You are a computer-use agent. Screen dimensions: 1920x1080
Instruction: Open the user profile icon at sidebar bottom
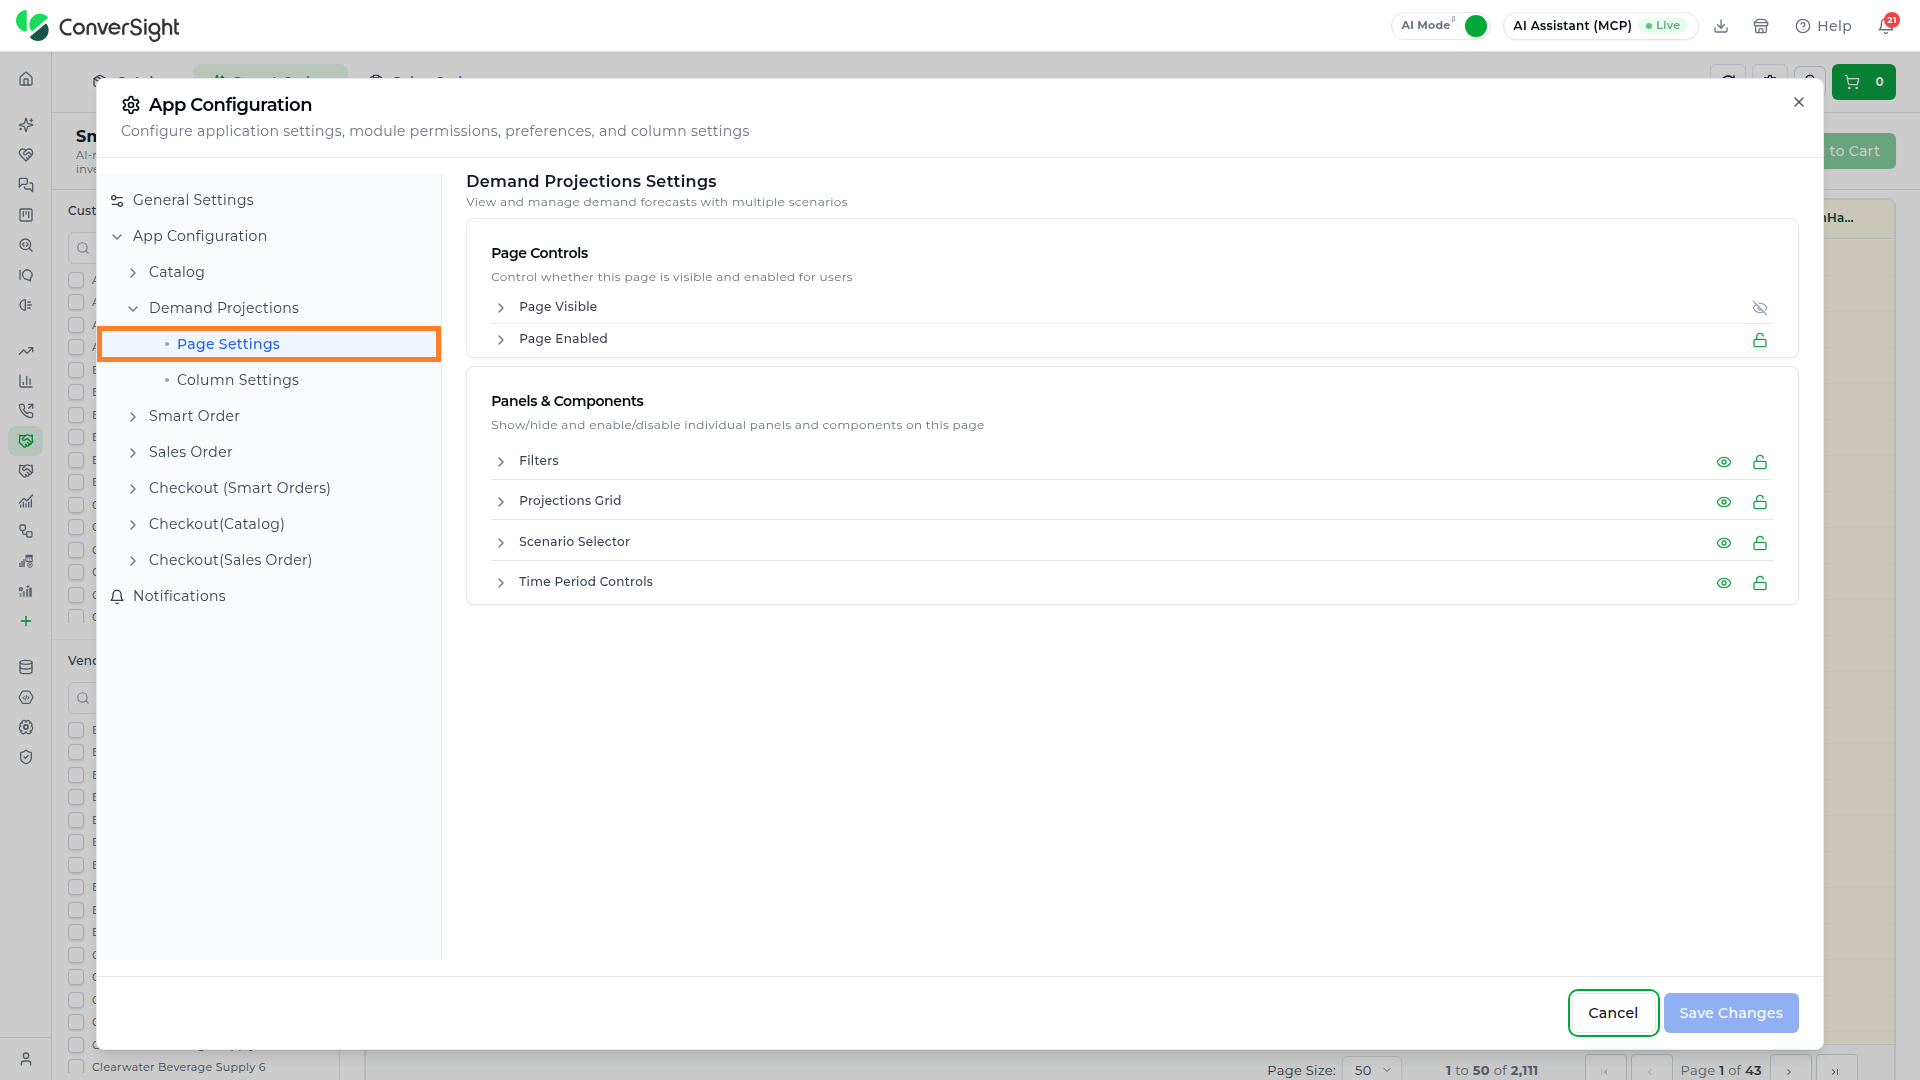26,1059
